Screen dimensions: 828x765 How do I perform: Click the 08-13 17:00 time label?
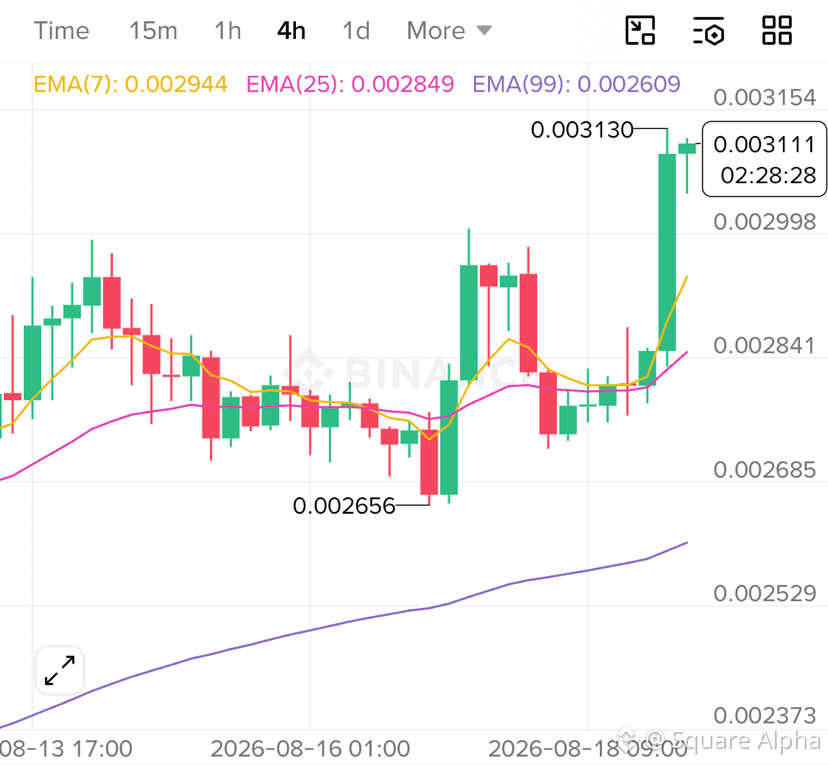point(66,749)
